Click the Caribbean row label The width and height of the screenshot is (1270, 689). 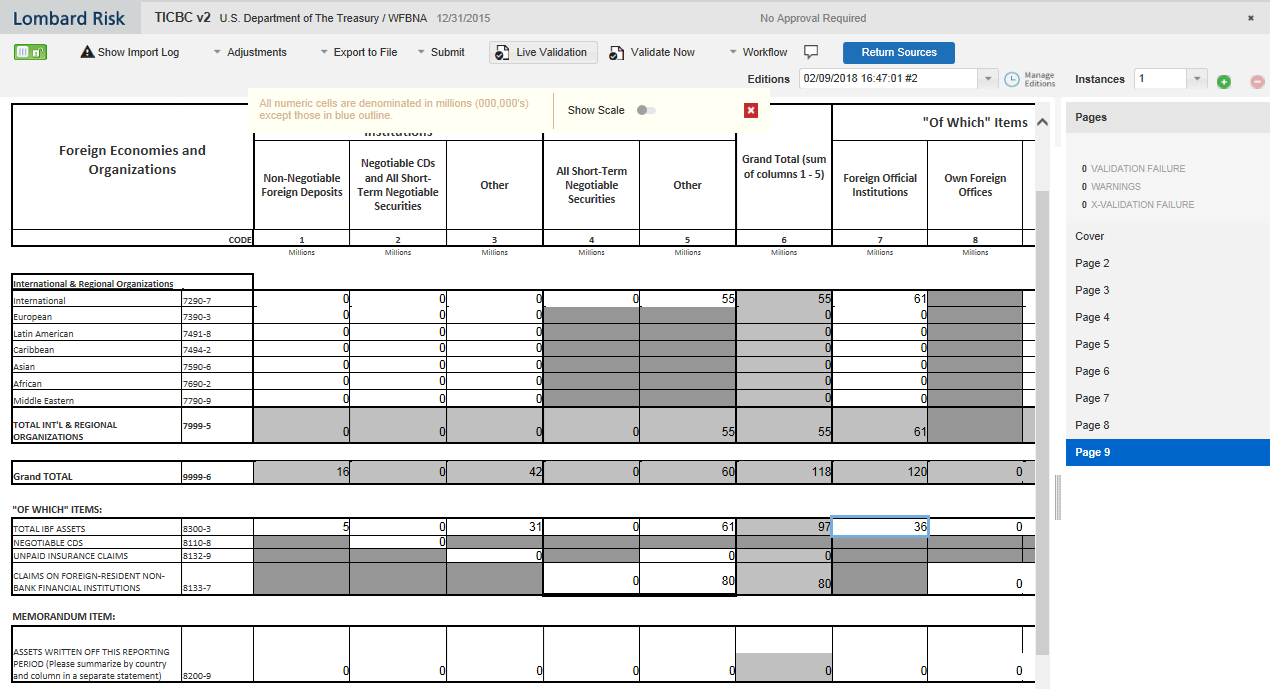[x=34, y=350]
